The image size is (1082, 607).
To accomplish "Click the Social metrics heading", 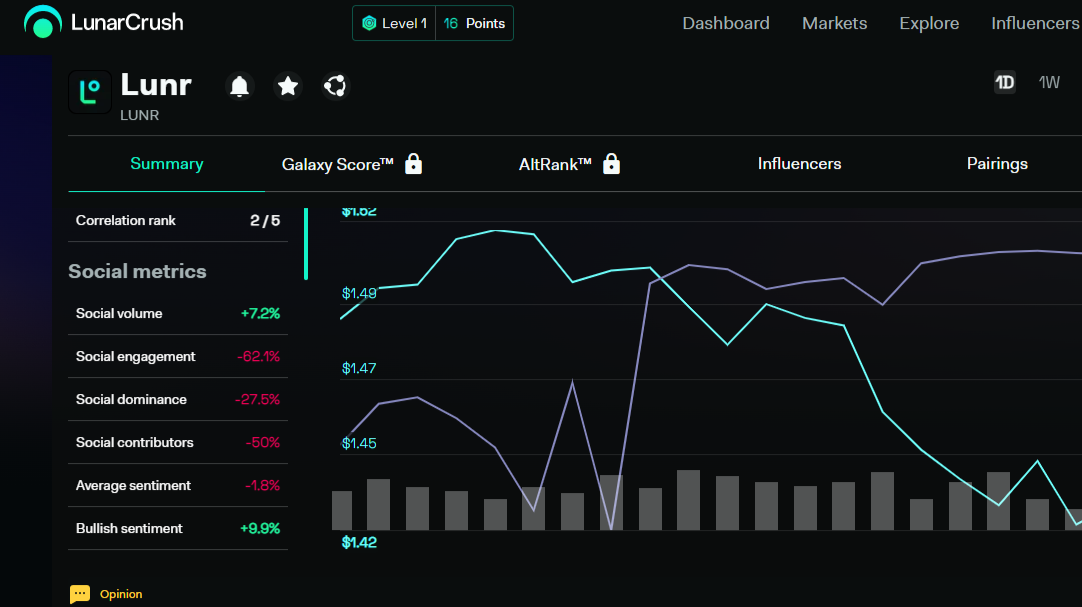I will click(137, 271).
